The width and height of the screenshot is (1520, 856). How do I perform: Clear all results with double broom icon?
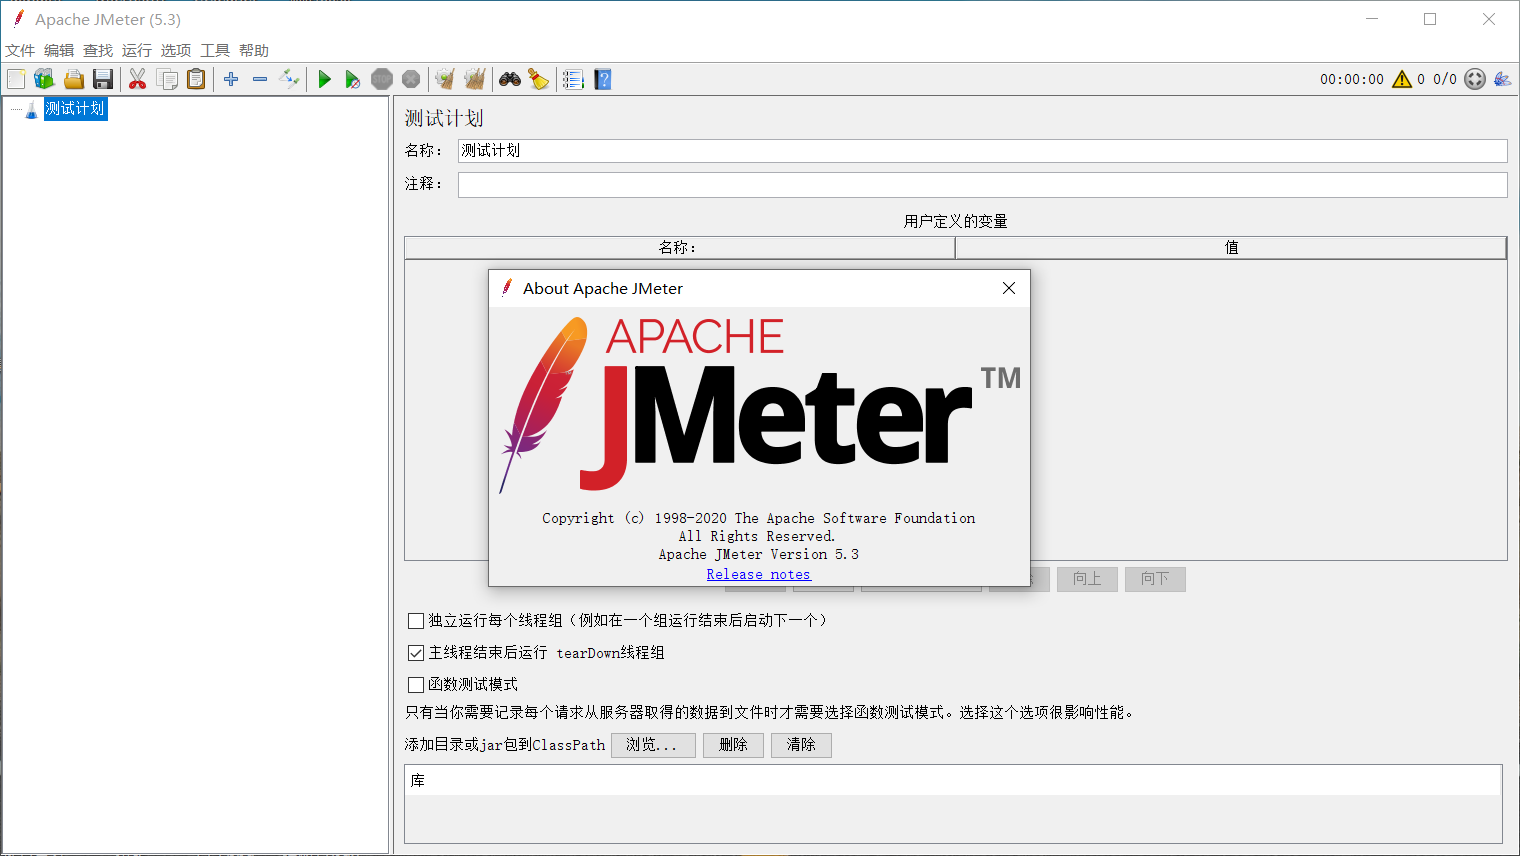(x=475, y=79)
